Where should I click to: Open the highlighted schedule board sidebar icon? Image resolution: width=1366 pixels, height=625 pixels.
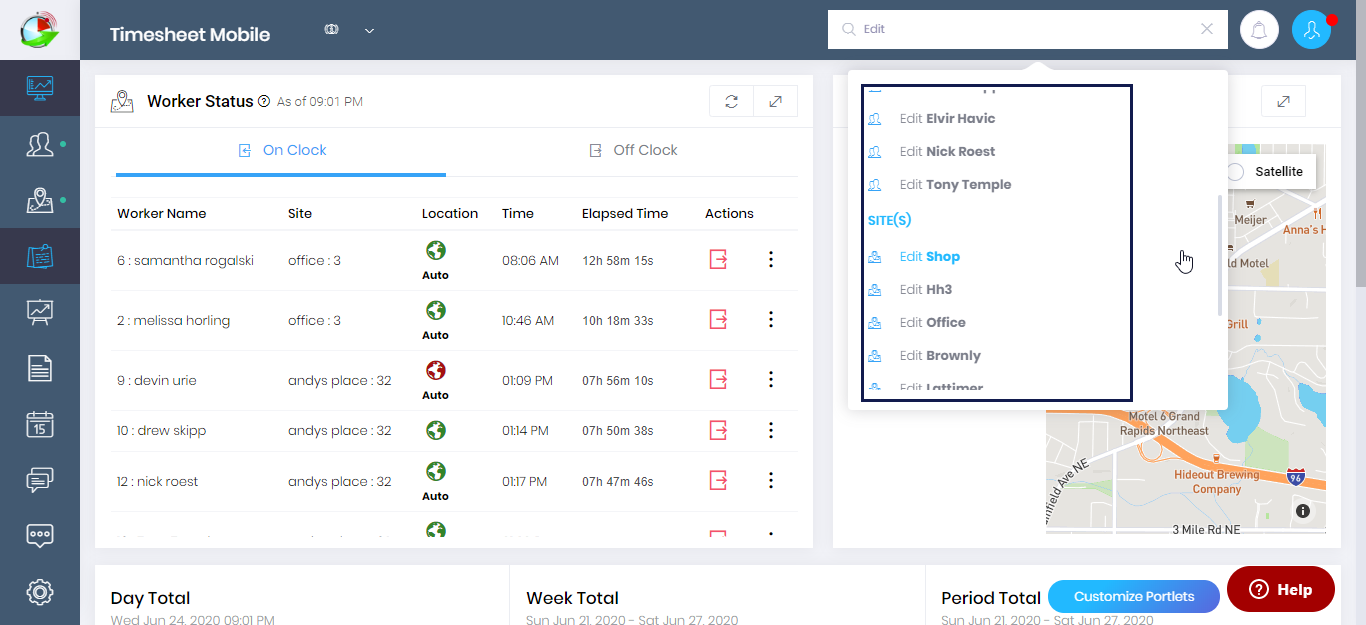click(x=40, y=257)
